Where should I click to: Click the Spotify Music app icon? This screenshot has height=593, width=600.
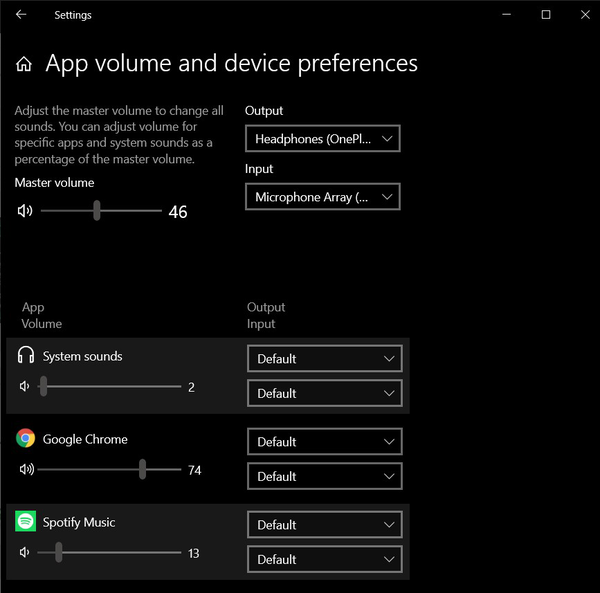pos(26,522)
